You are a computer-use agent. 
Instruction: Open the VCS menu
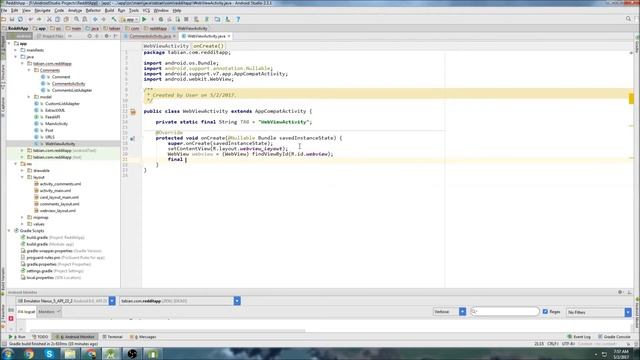(146, 10)
